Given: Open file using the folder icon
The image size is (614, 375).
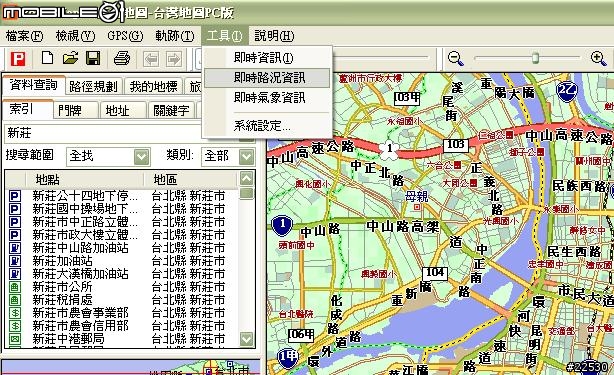Looking at the screenshot, I should point(70,58).
